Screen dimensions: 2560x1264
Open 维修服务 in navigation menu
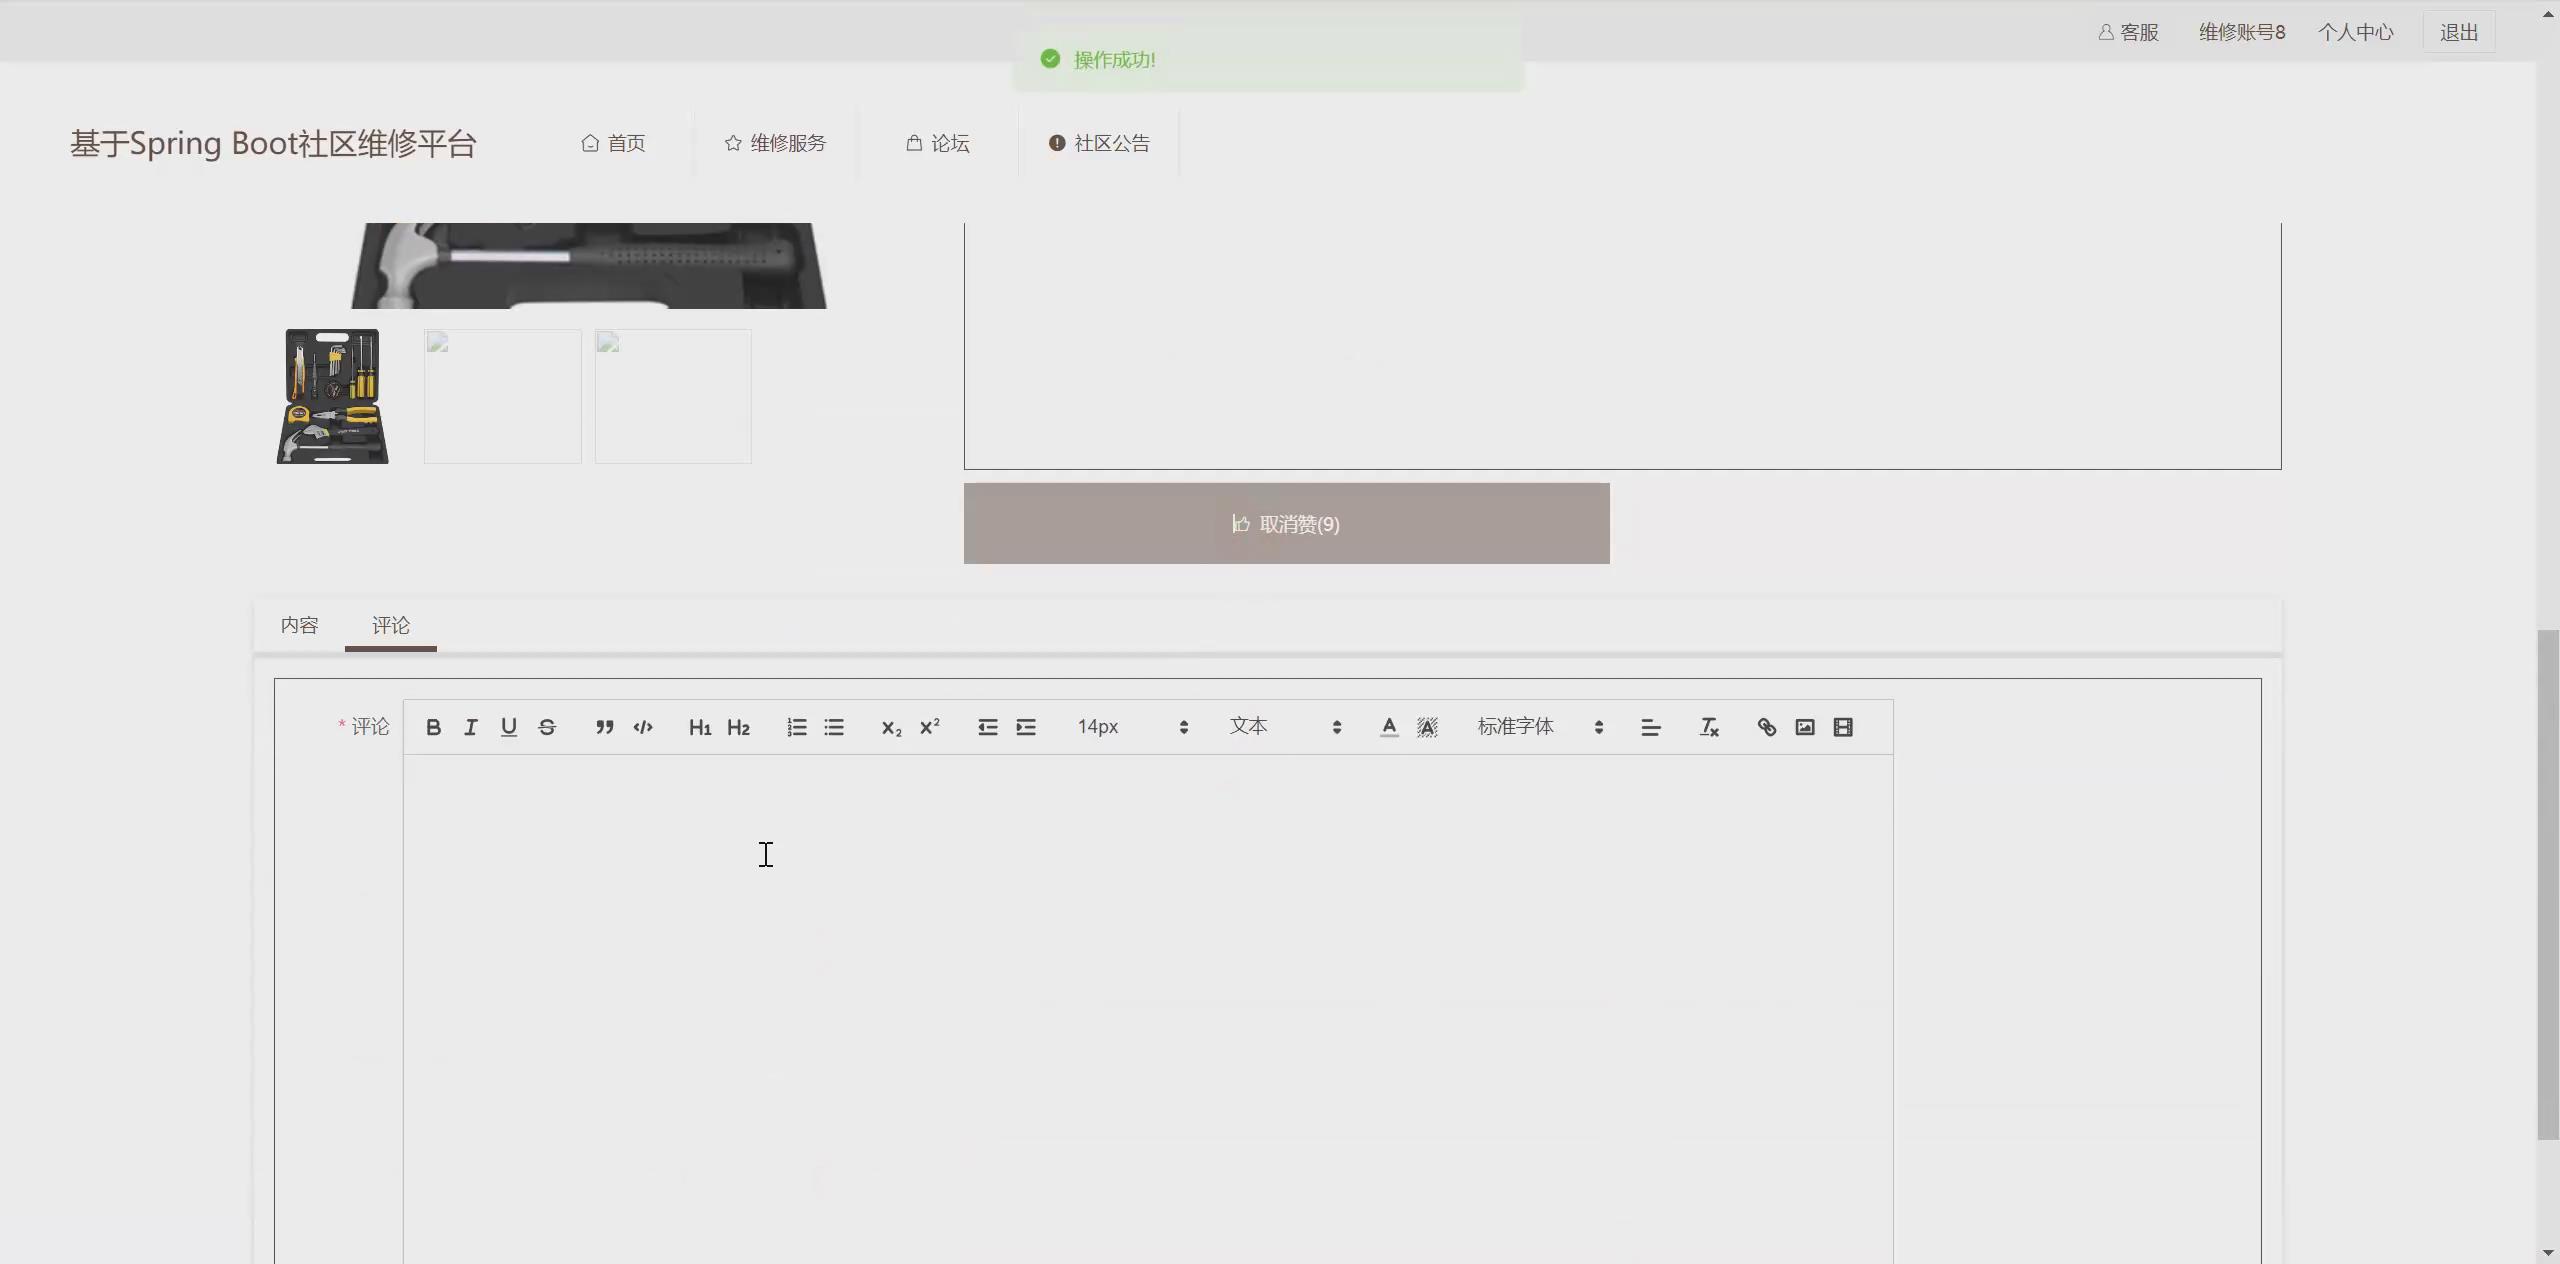point(775,143)
